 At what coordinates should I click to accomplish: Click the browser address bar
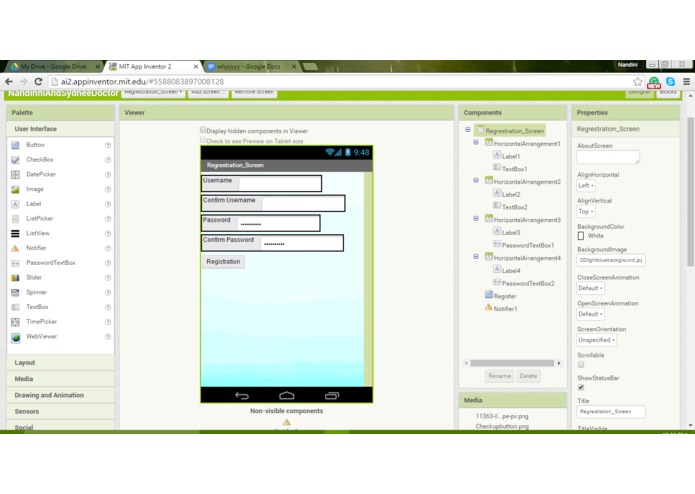[x=339, y=82]
